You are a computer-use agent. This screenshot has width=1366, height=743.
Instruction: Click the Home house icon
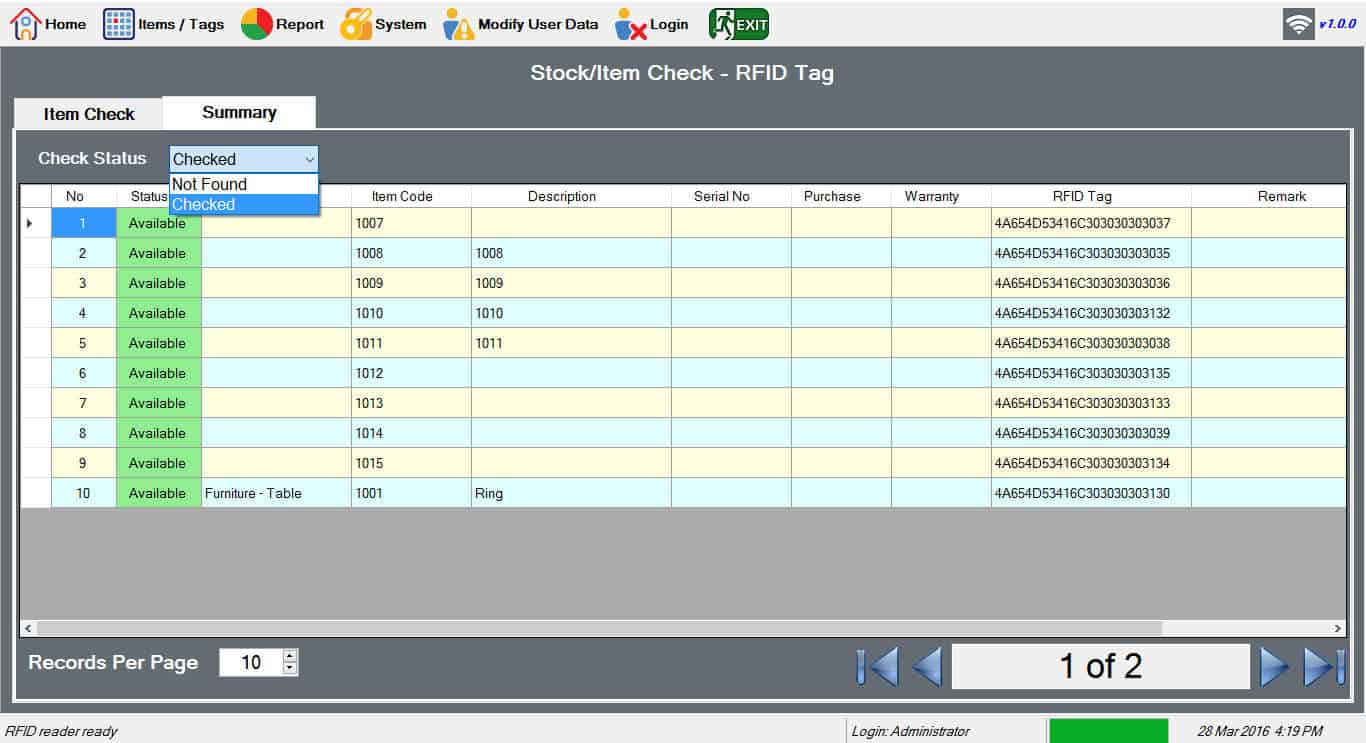point(26,24)
